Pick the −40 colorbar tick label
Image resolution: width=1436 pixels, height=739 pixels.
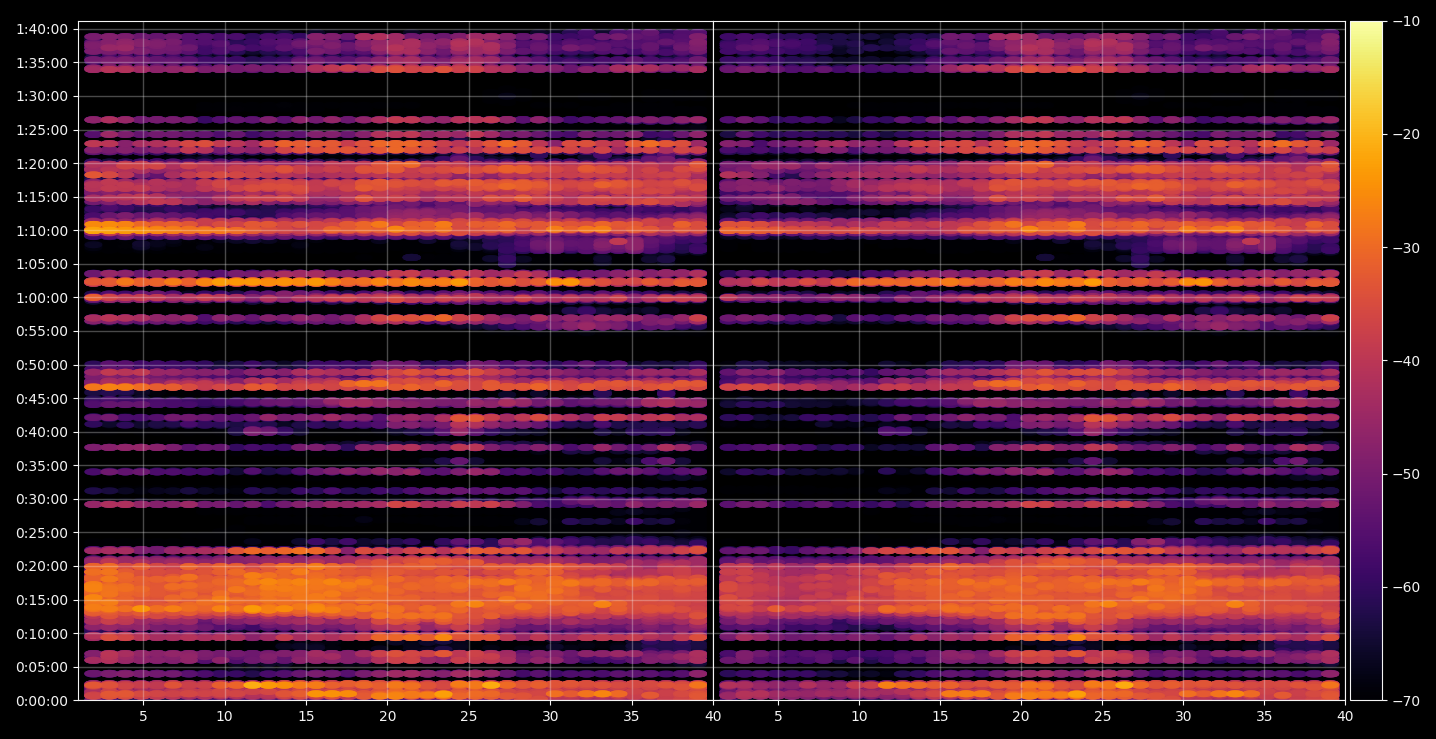click(1405, 361)
